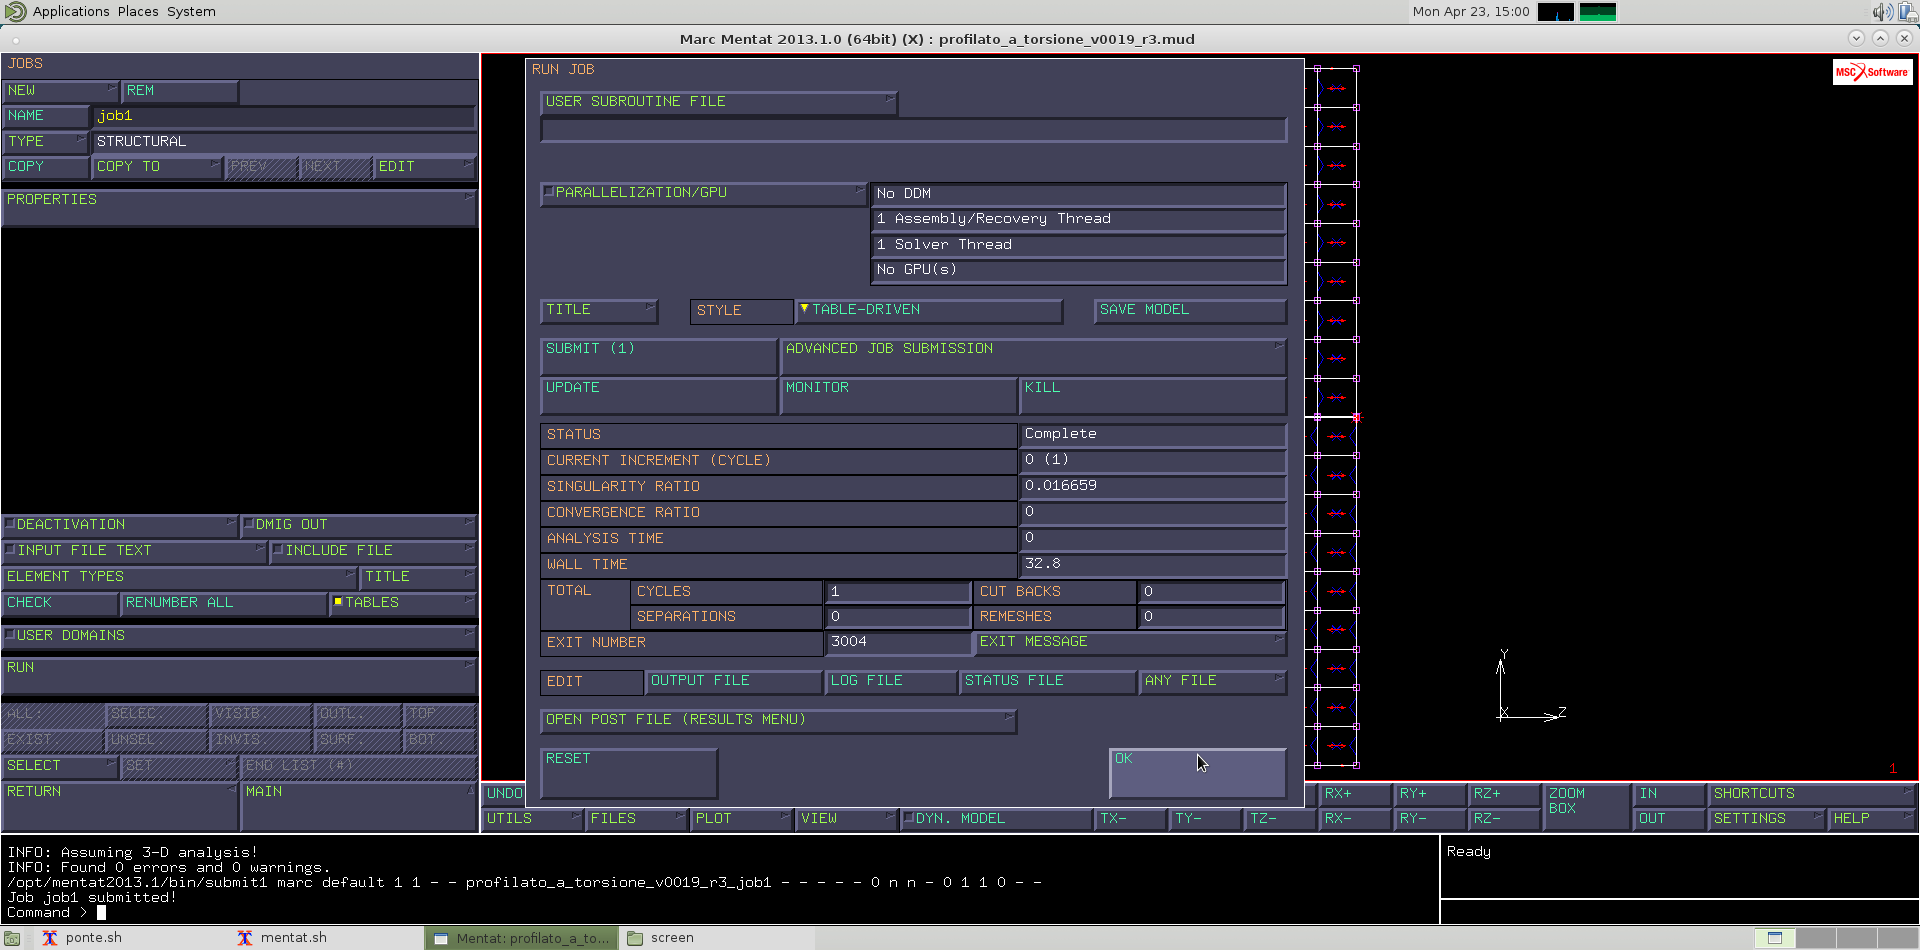This screenshot has height=950, width=1920.
Task: Open EXIT MESSAGE popup
Action: [x=1130, y=642]
